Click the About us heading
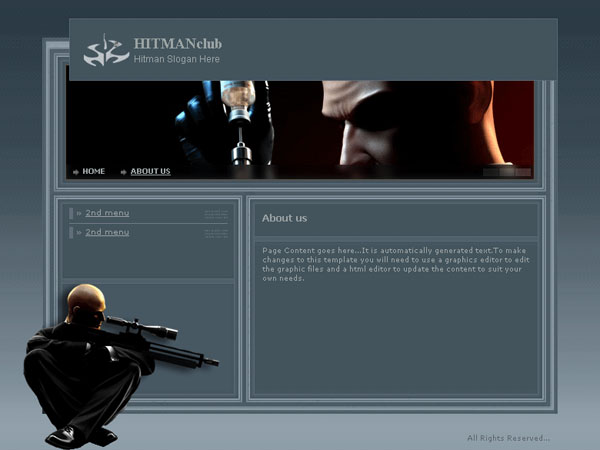Screen dimensions: 600x450 (x=284, y=218)
